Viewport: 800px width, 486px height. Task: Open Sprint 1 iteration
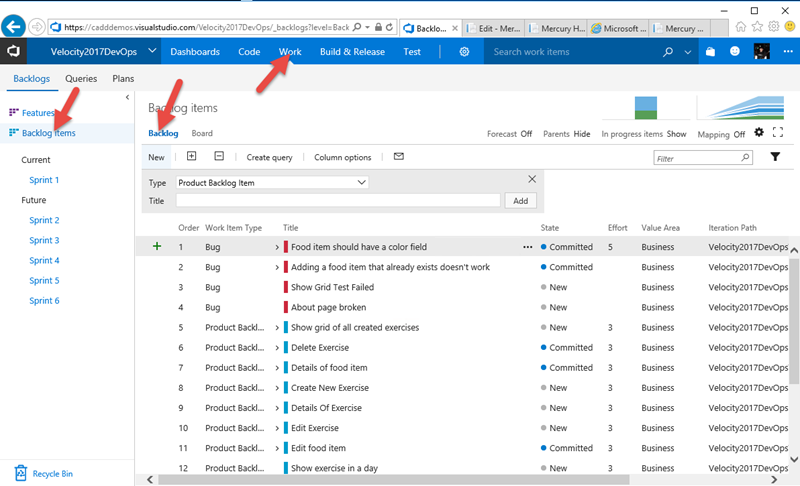click(44, 180)
